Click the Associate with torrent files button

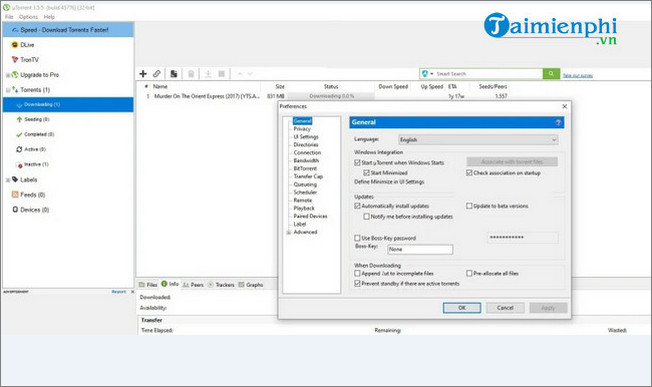click(x=512, y=162)
